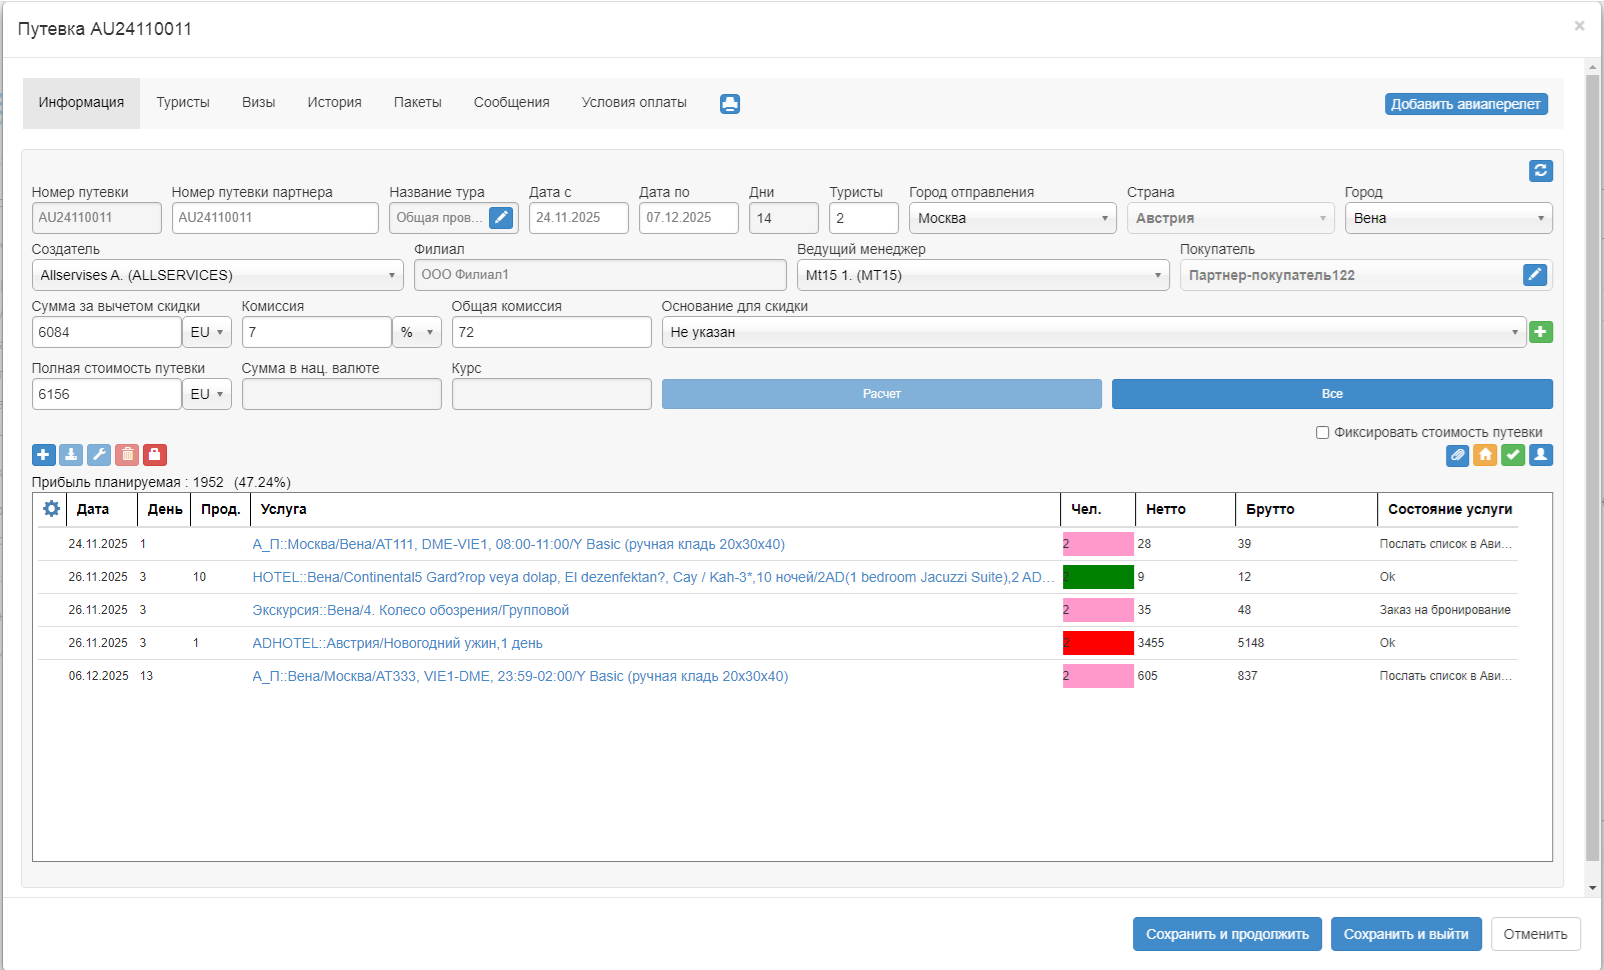The height and width of the screenshot is (970, 1604).
Task: Click Сохранить и выйти button
Action: 1405,934
